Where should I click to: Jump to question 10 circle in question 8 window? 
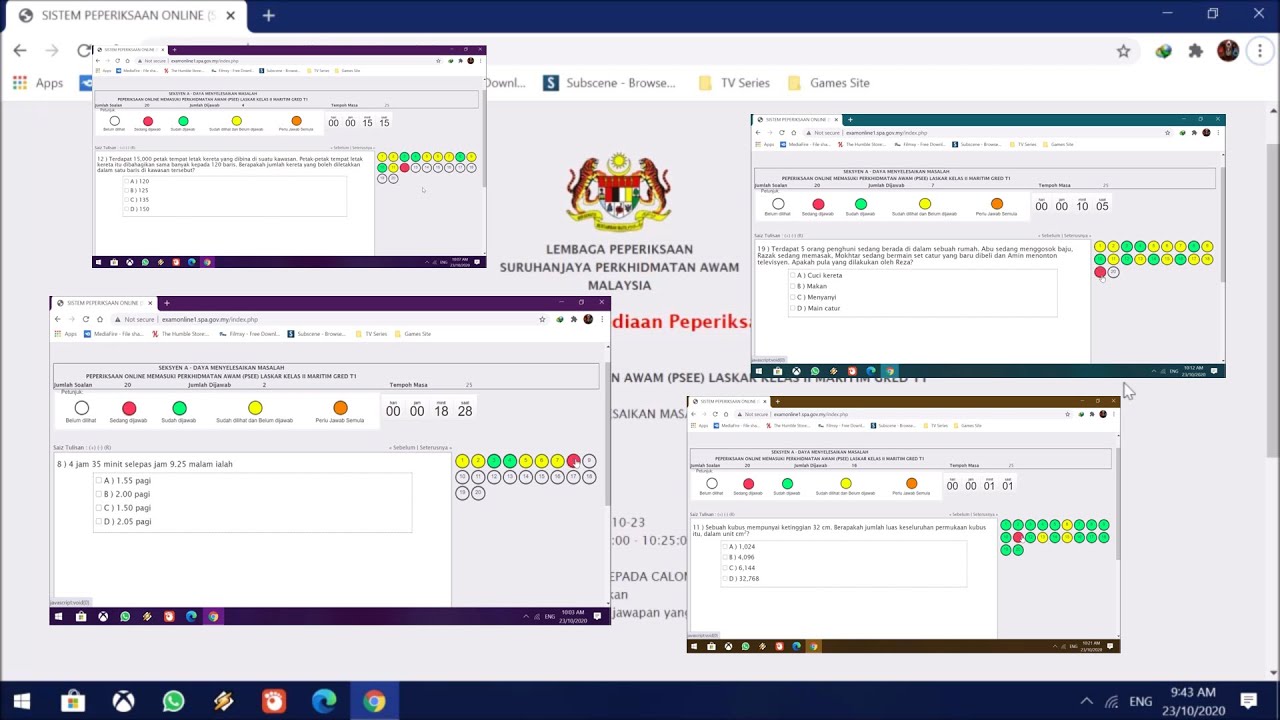point(462,477)
